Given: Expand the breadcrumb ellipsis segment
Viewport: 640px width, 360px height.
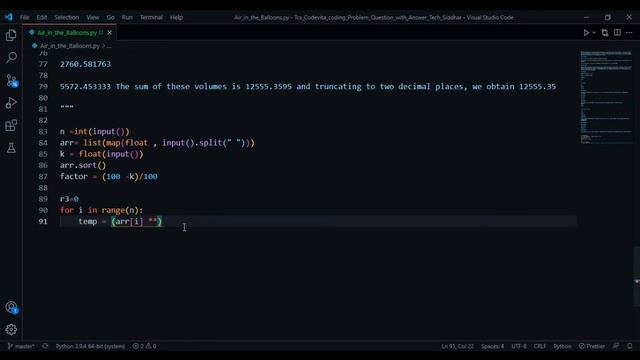Looking at the screenshot, I should (109, 46).
